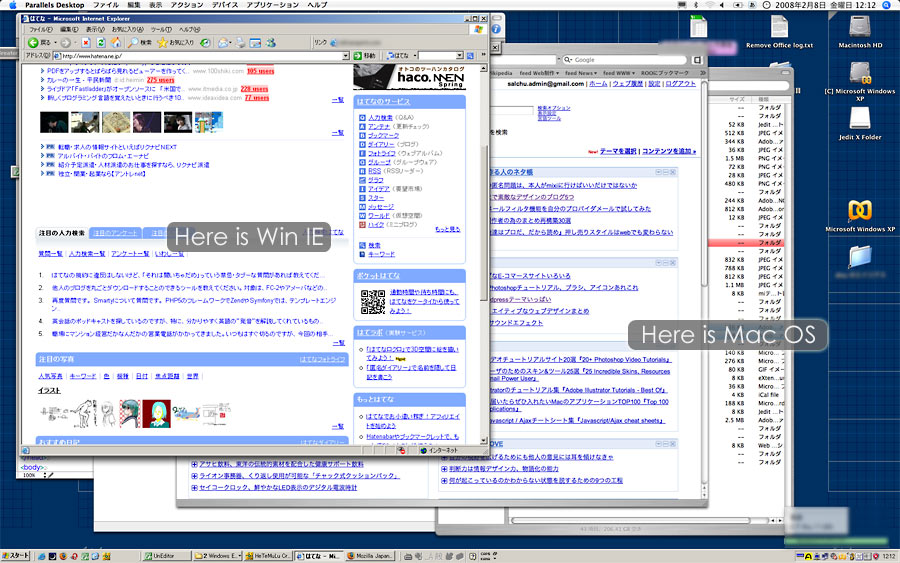900x563 pixels.
Task: Refresh the page in Internet Explorer
Action: [x=101, y=42]
